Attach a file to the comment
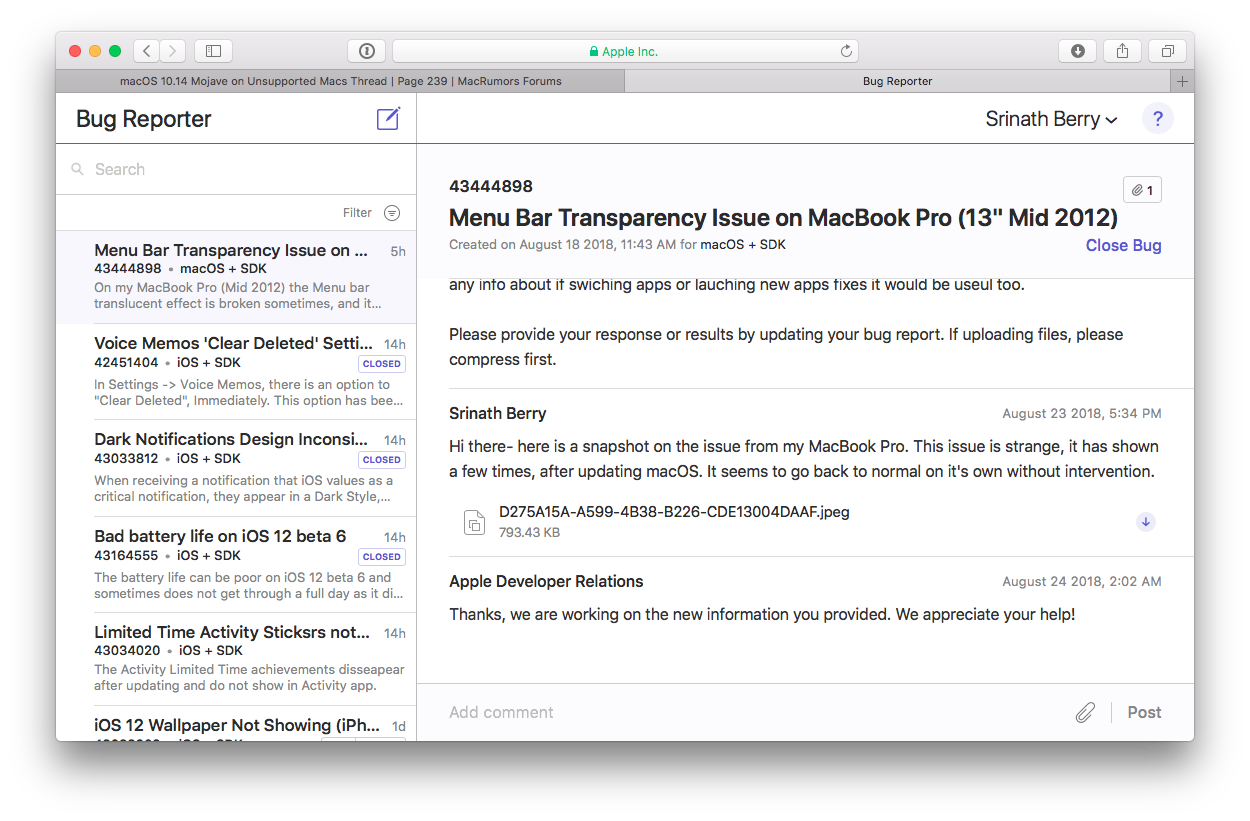 coord(1085,713)
